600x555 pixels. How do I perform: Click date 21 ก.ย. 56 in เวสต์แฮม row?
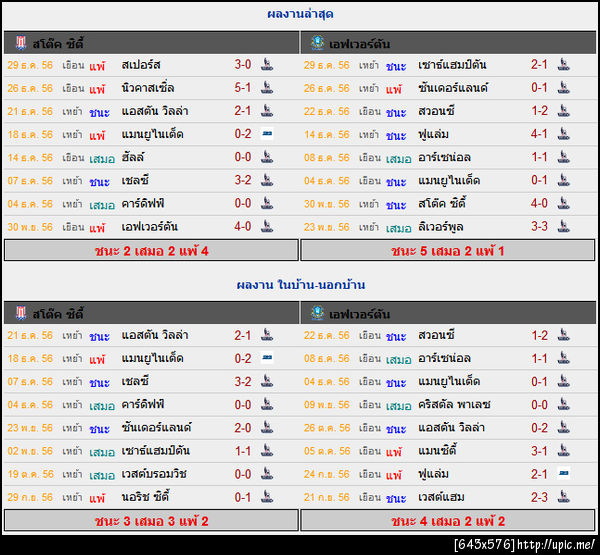pos(327,497)
